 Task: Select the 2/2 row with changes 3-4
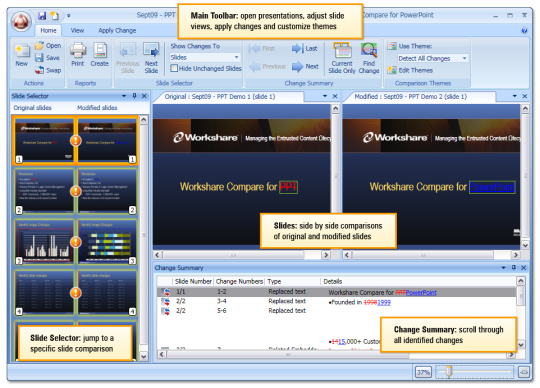(336, 302)
